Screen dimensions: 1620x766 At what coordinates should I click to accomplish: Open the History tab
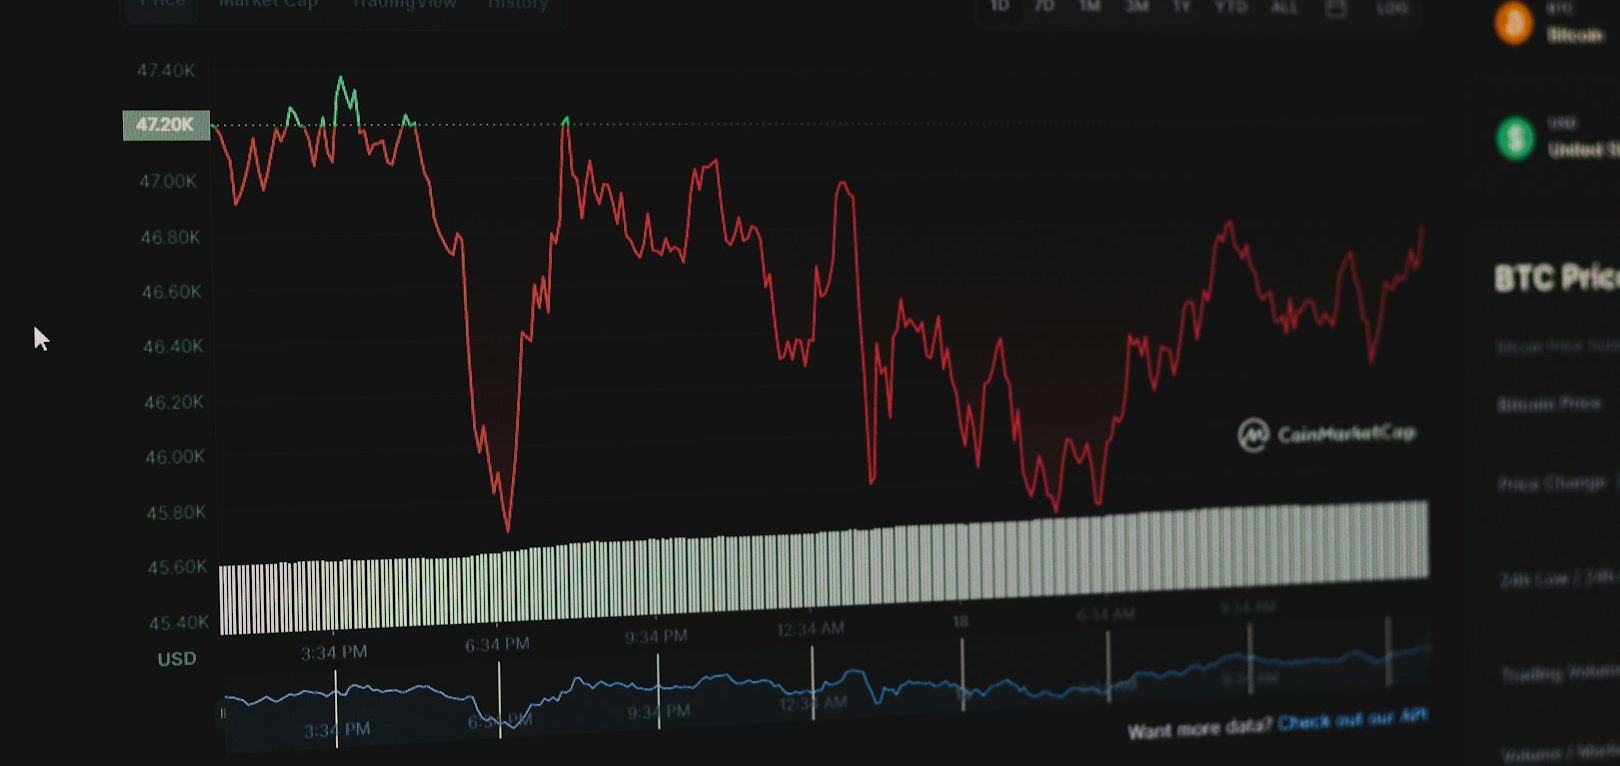(x=518, y=5)
